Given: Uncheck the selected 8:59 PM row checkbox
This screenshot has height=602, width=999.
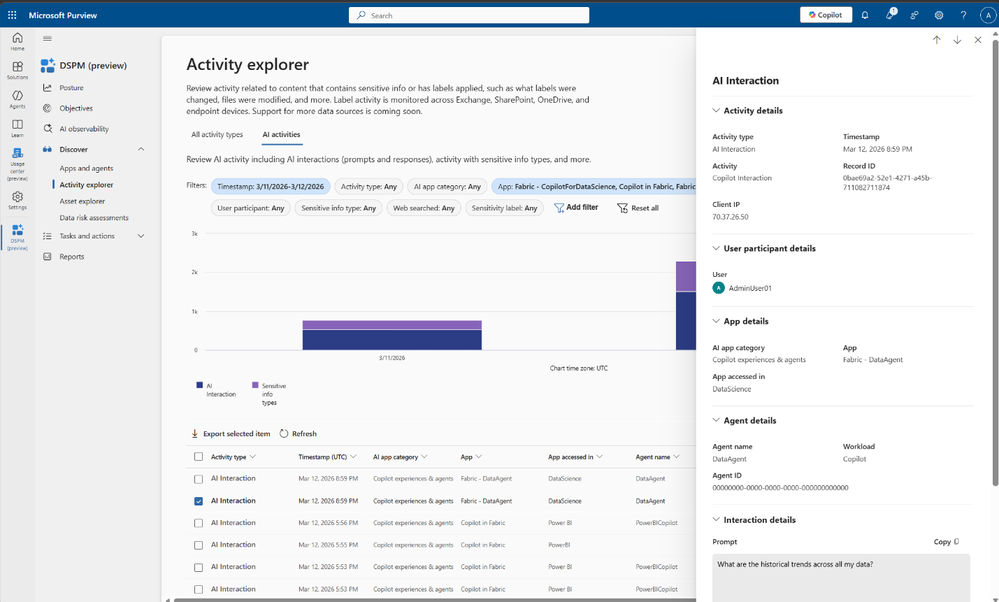Looking at the screenshot, I should (198, 501).
